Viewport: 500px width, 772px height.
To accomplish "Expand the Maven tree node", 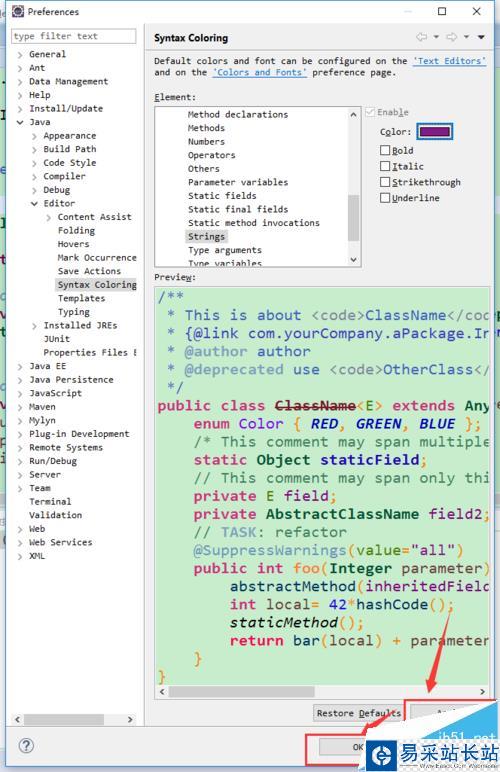I will point(20,407).
